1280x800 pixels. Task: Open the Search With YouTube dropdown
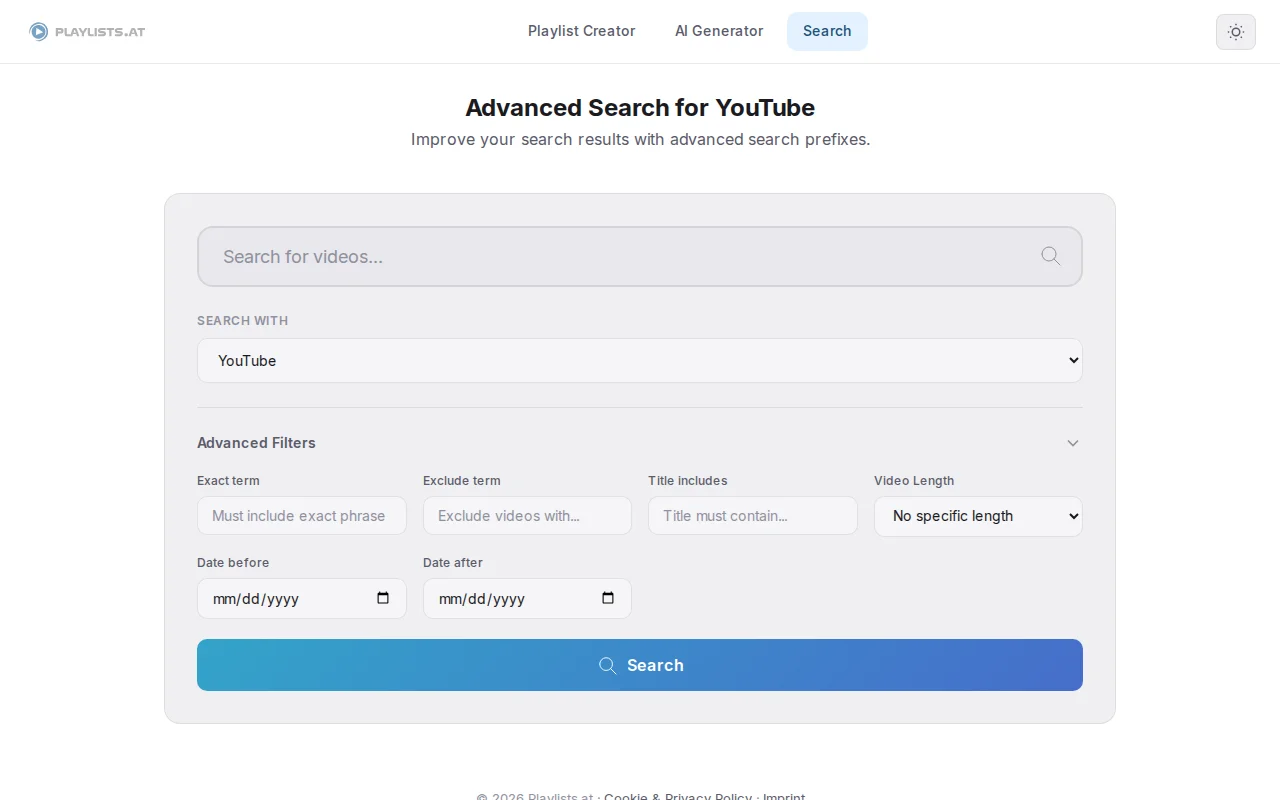[x=640, y=360]
